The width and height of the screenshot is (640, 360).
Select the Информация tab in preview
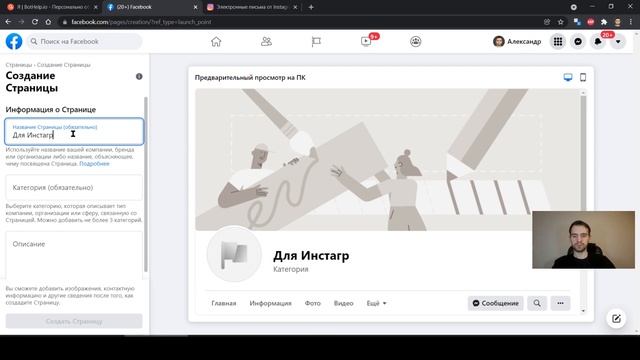[271, 303]
